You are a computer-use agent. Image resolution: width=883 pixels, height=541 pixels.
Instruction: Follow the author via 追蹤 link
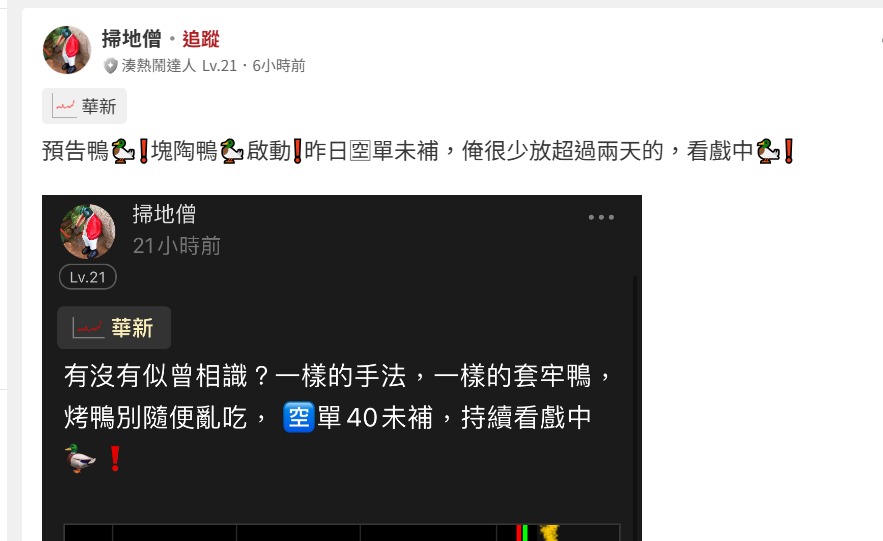tap(200, 39)
